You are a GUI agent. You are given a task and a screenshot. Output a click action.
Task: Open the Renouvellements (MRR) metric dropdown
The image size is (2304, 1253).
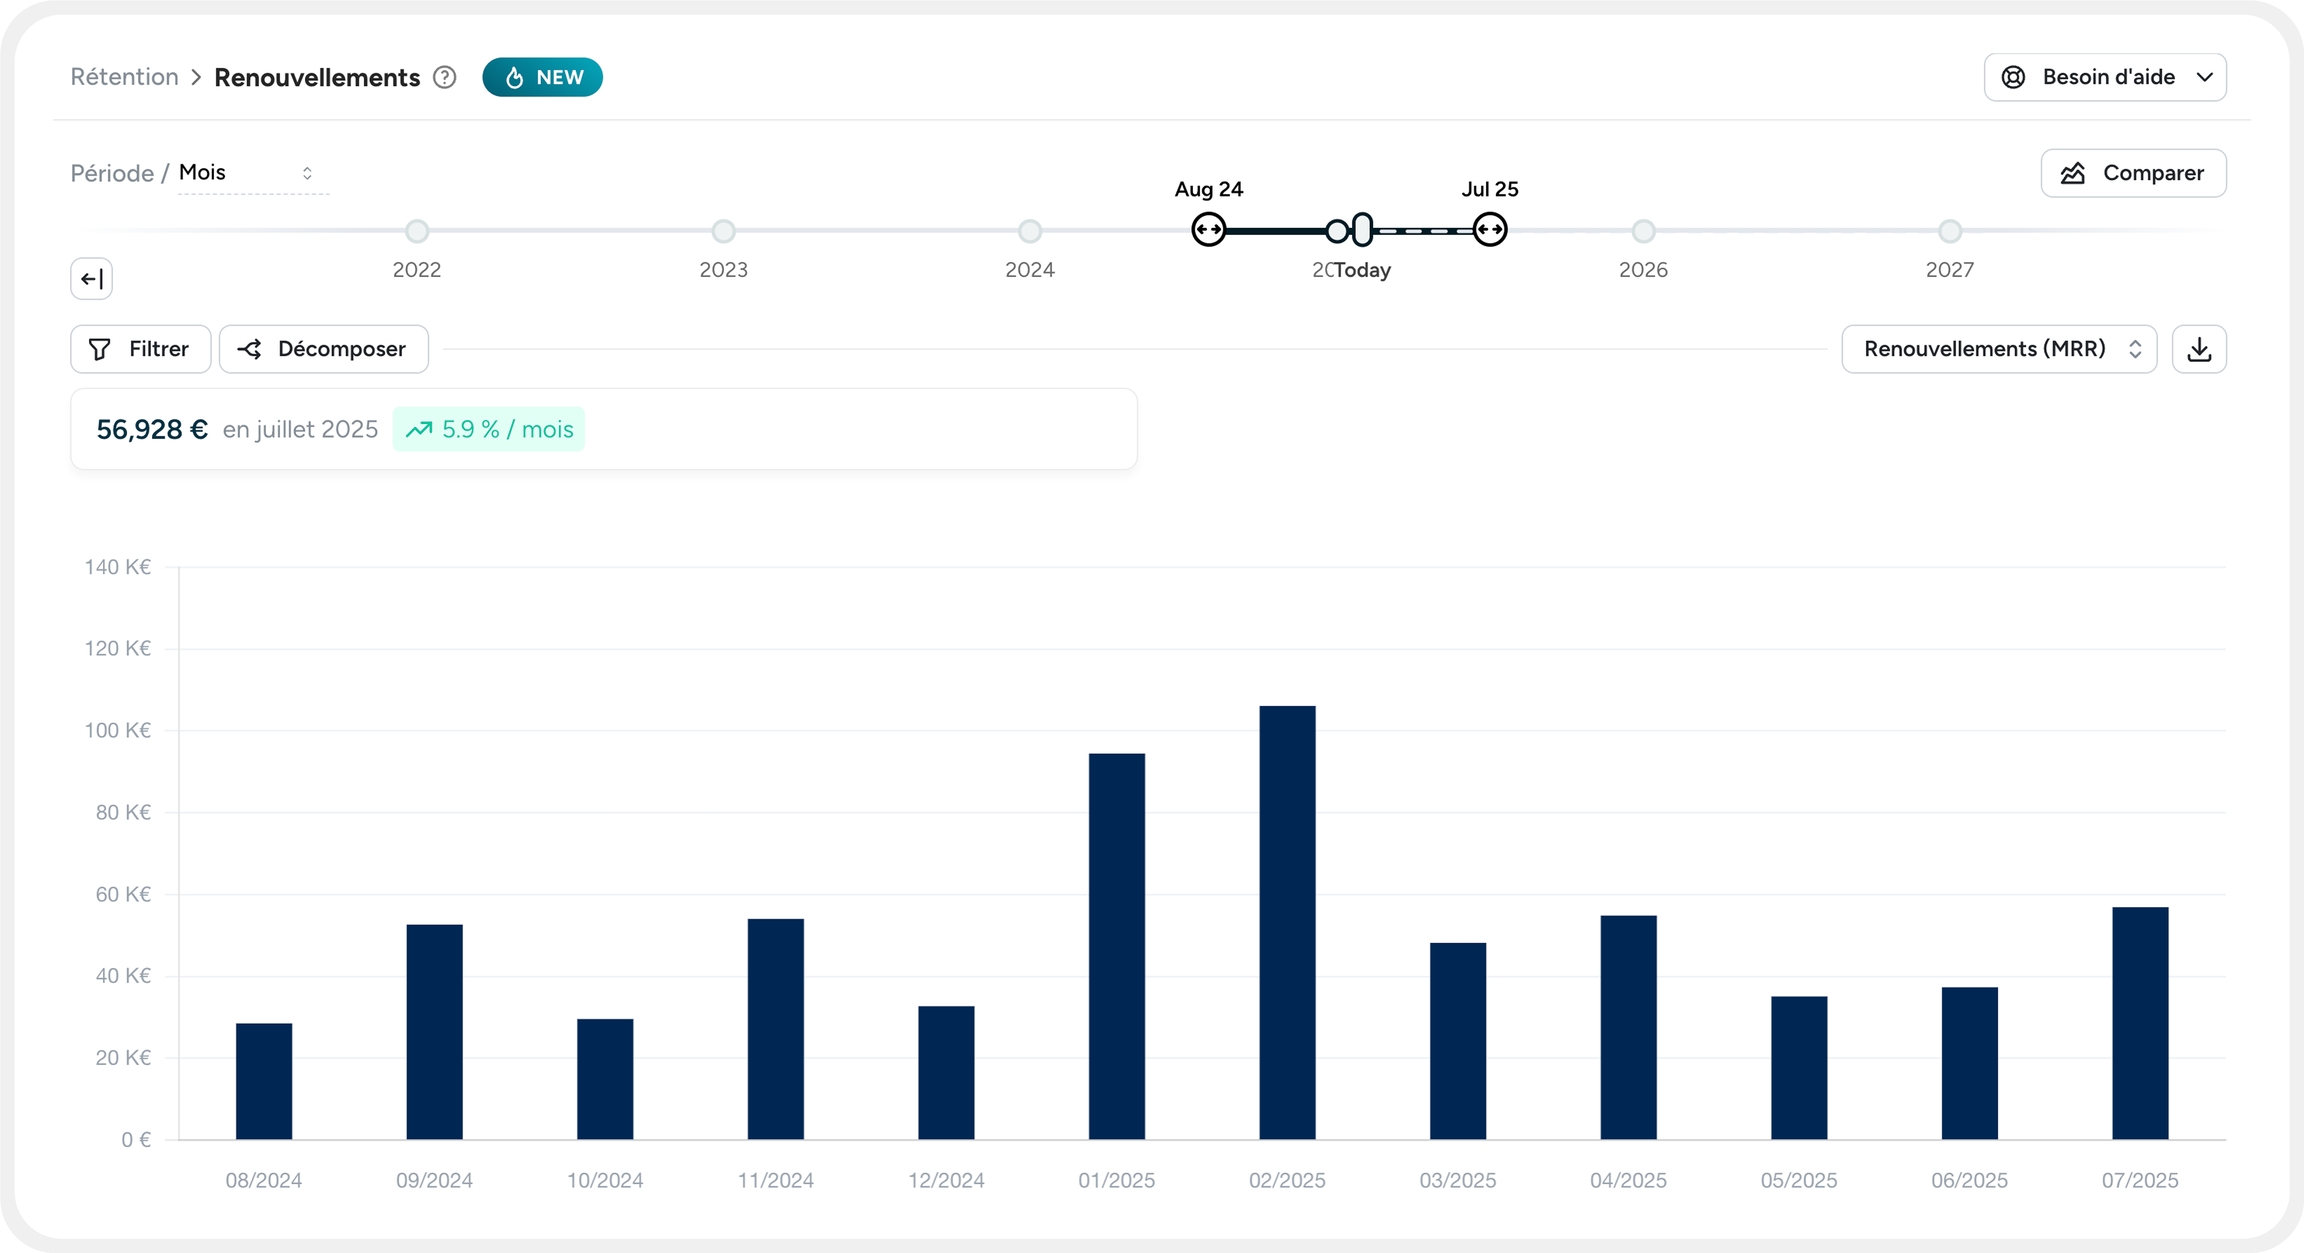(1998, 349)
